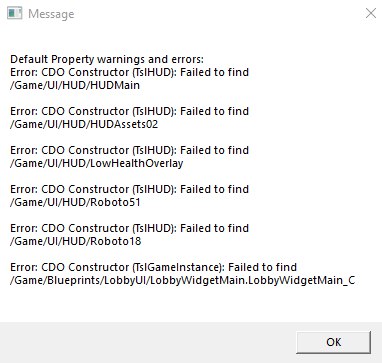Image resolution: width=382 pixels, height=363 pixels.
Task: Select the /Game/UI/HUD/HUDMain path text
Action: tap(75, 85)
